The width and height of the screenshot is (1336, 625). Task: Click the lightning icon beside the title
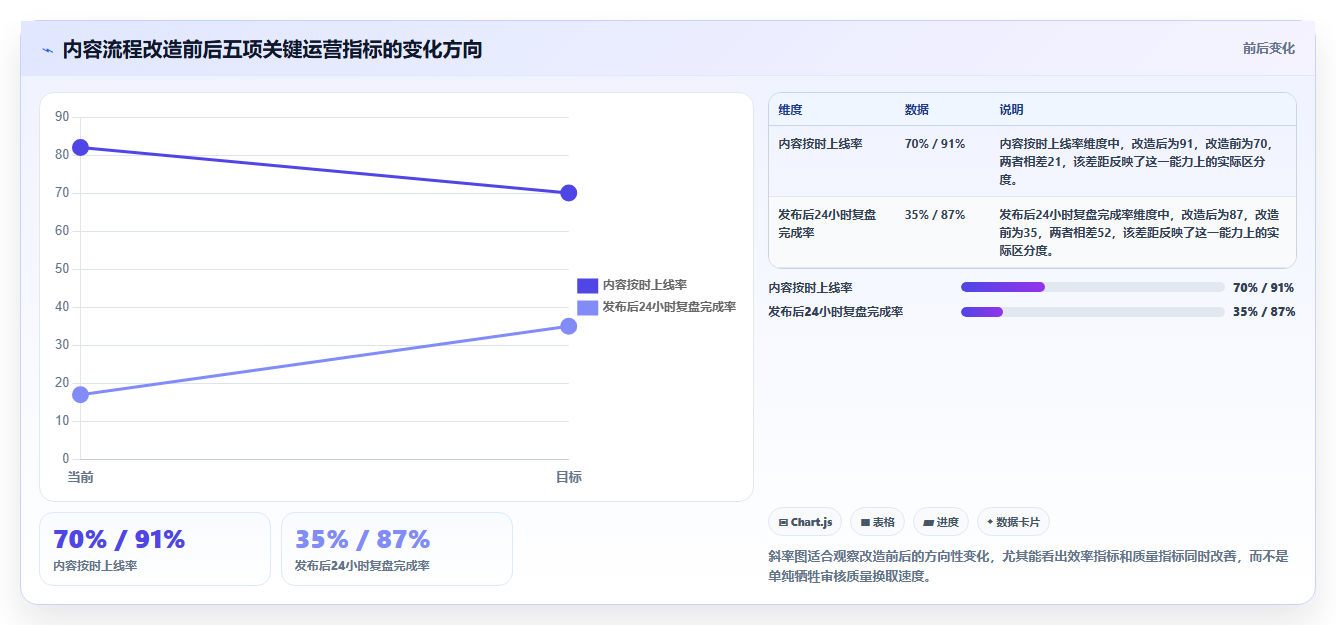pyautogui.click(x=47, y=50)
